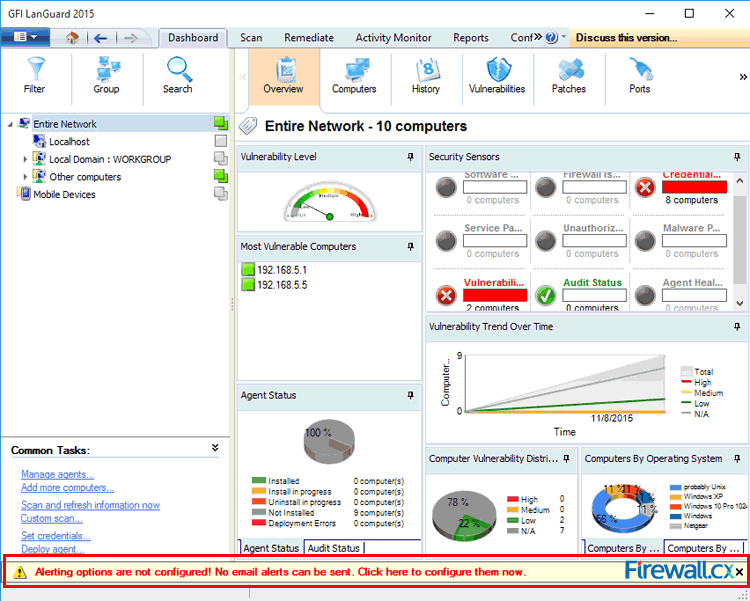Screen dimensions: 750x601
Task: Show hidden main tabs chevron
Action: point(538,36)
